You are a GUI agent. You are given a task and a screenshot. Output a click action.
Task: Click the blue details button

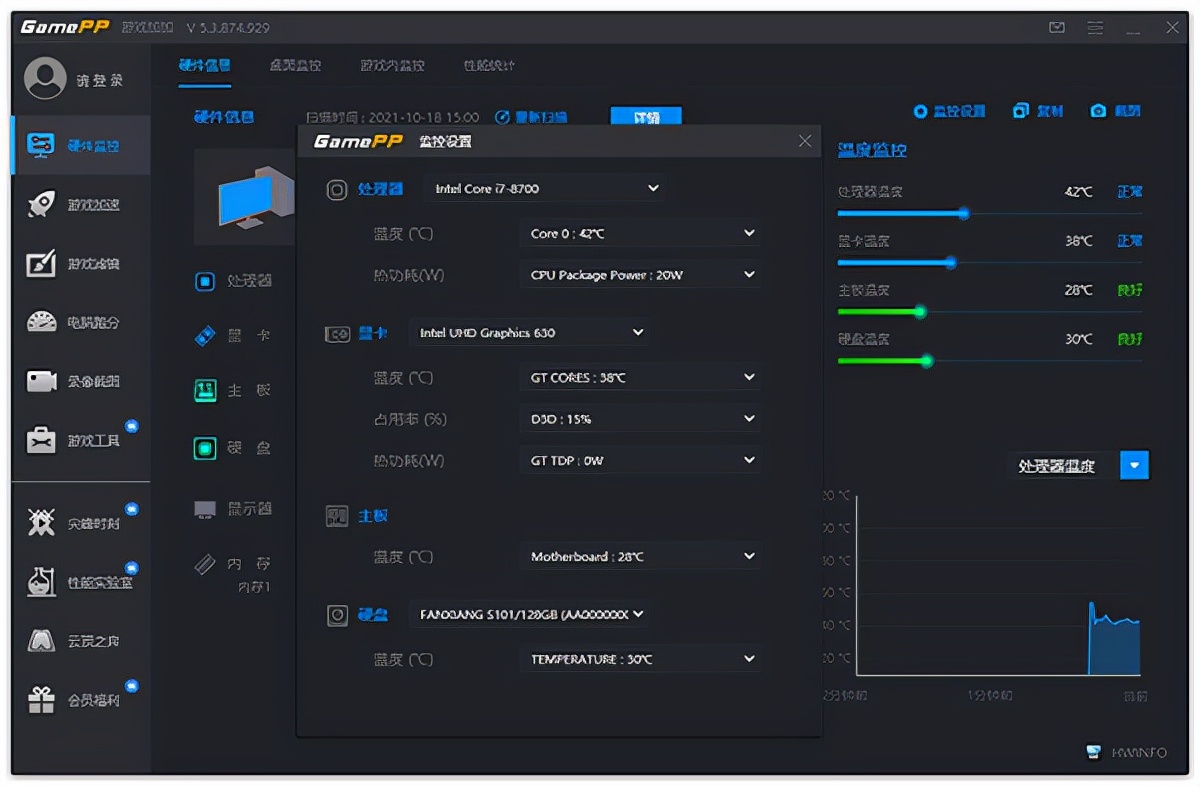click(646, 117)
